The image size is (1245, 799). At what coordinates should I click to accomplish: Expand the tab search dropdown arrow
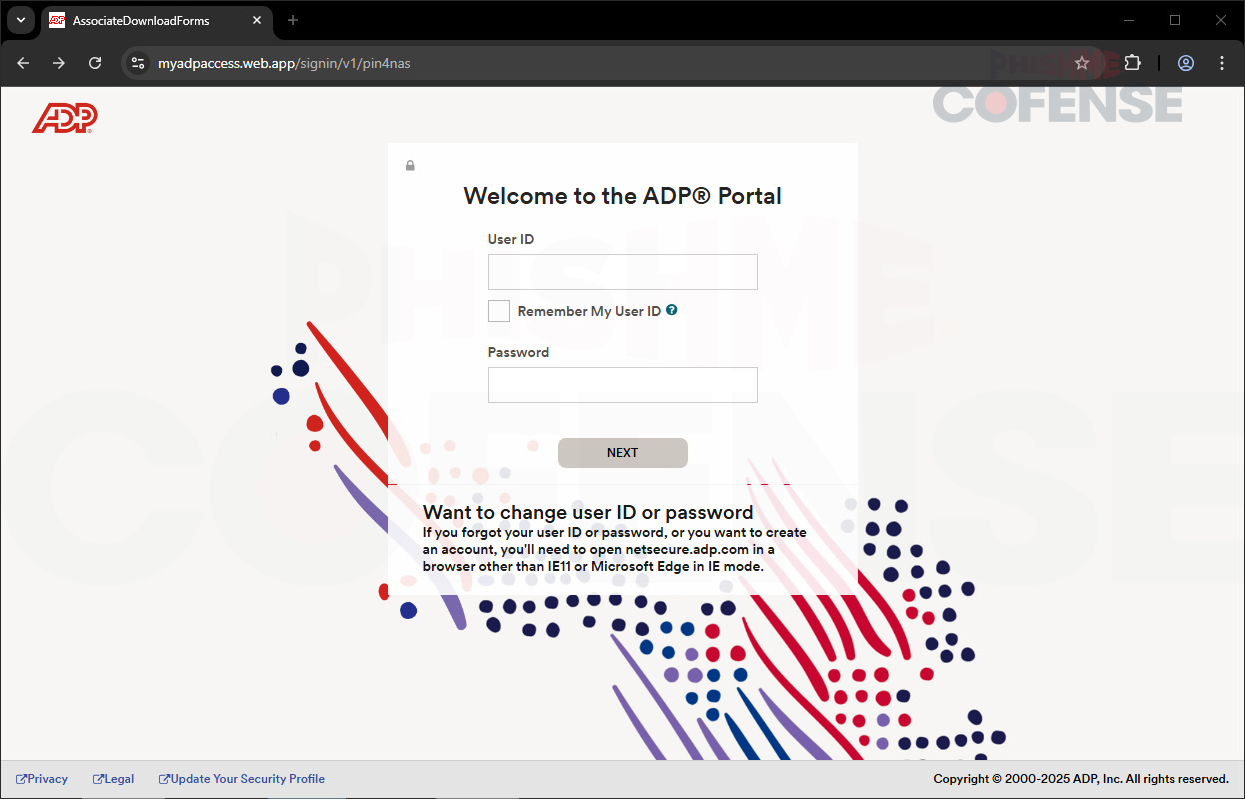(x=20, y=20)
